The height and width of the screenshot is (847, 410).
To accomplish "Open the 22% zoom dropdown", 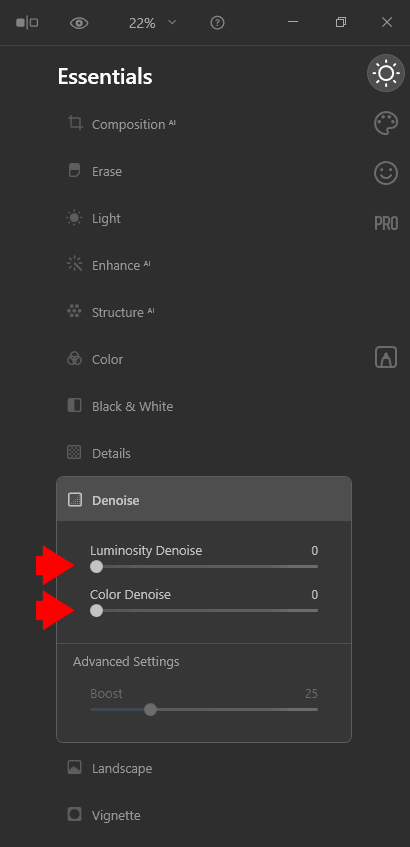I will click(x=152, y=23).
